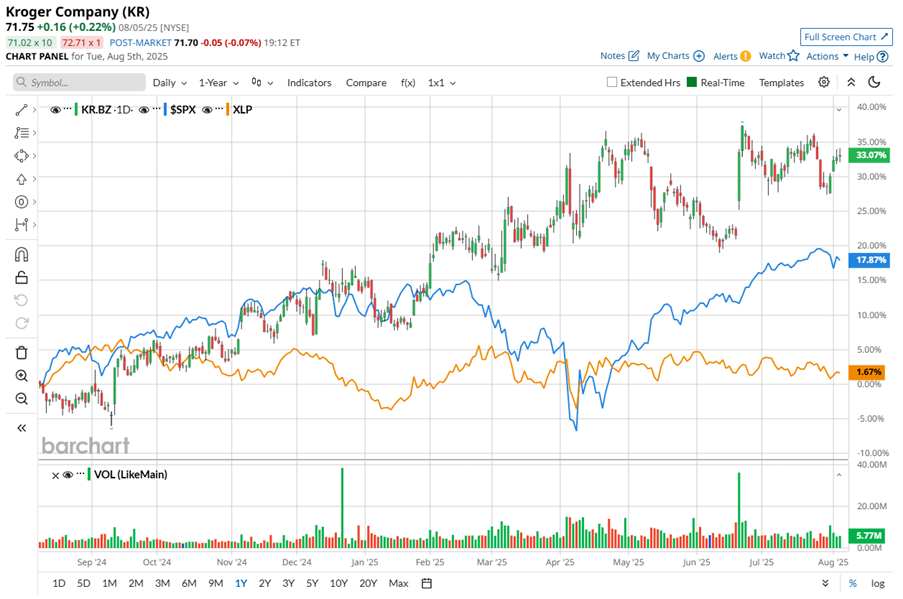Click the redo arrow icon

pos(21,323)
